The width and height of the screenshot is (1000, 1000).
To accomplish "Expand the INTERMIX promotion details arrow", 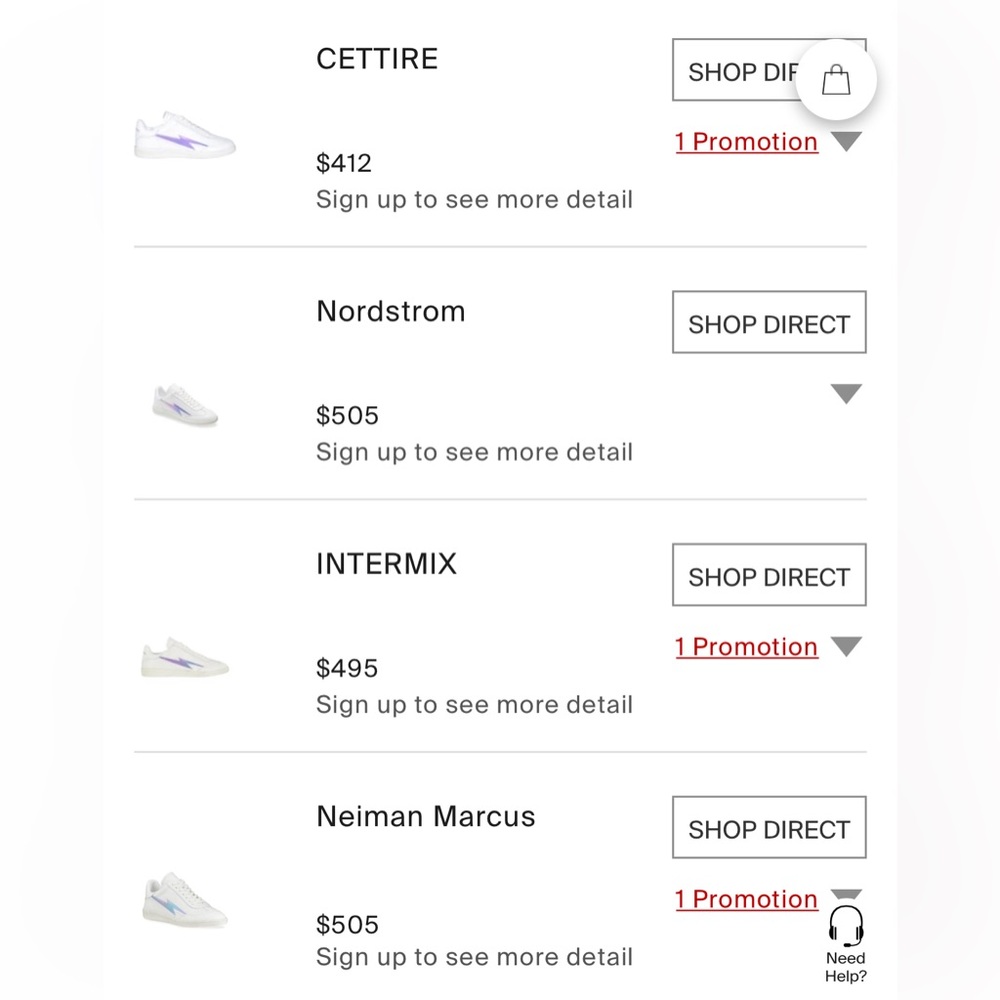I will coord(846,648).
